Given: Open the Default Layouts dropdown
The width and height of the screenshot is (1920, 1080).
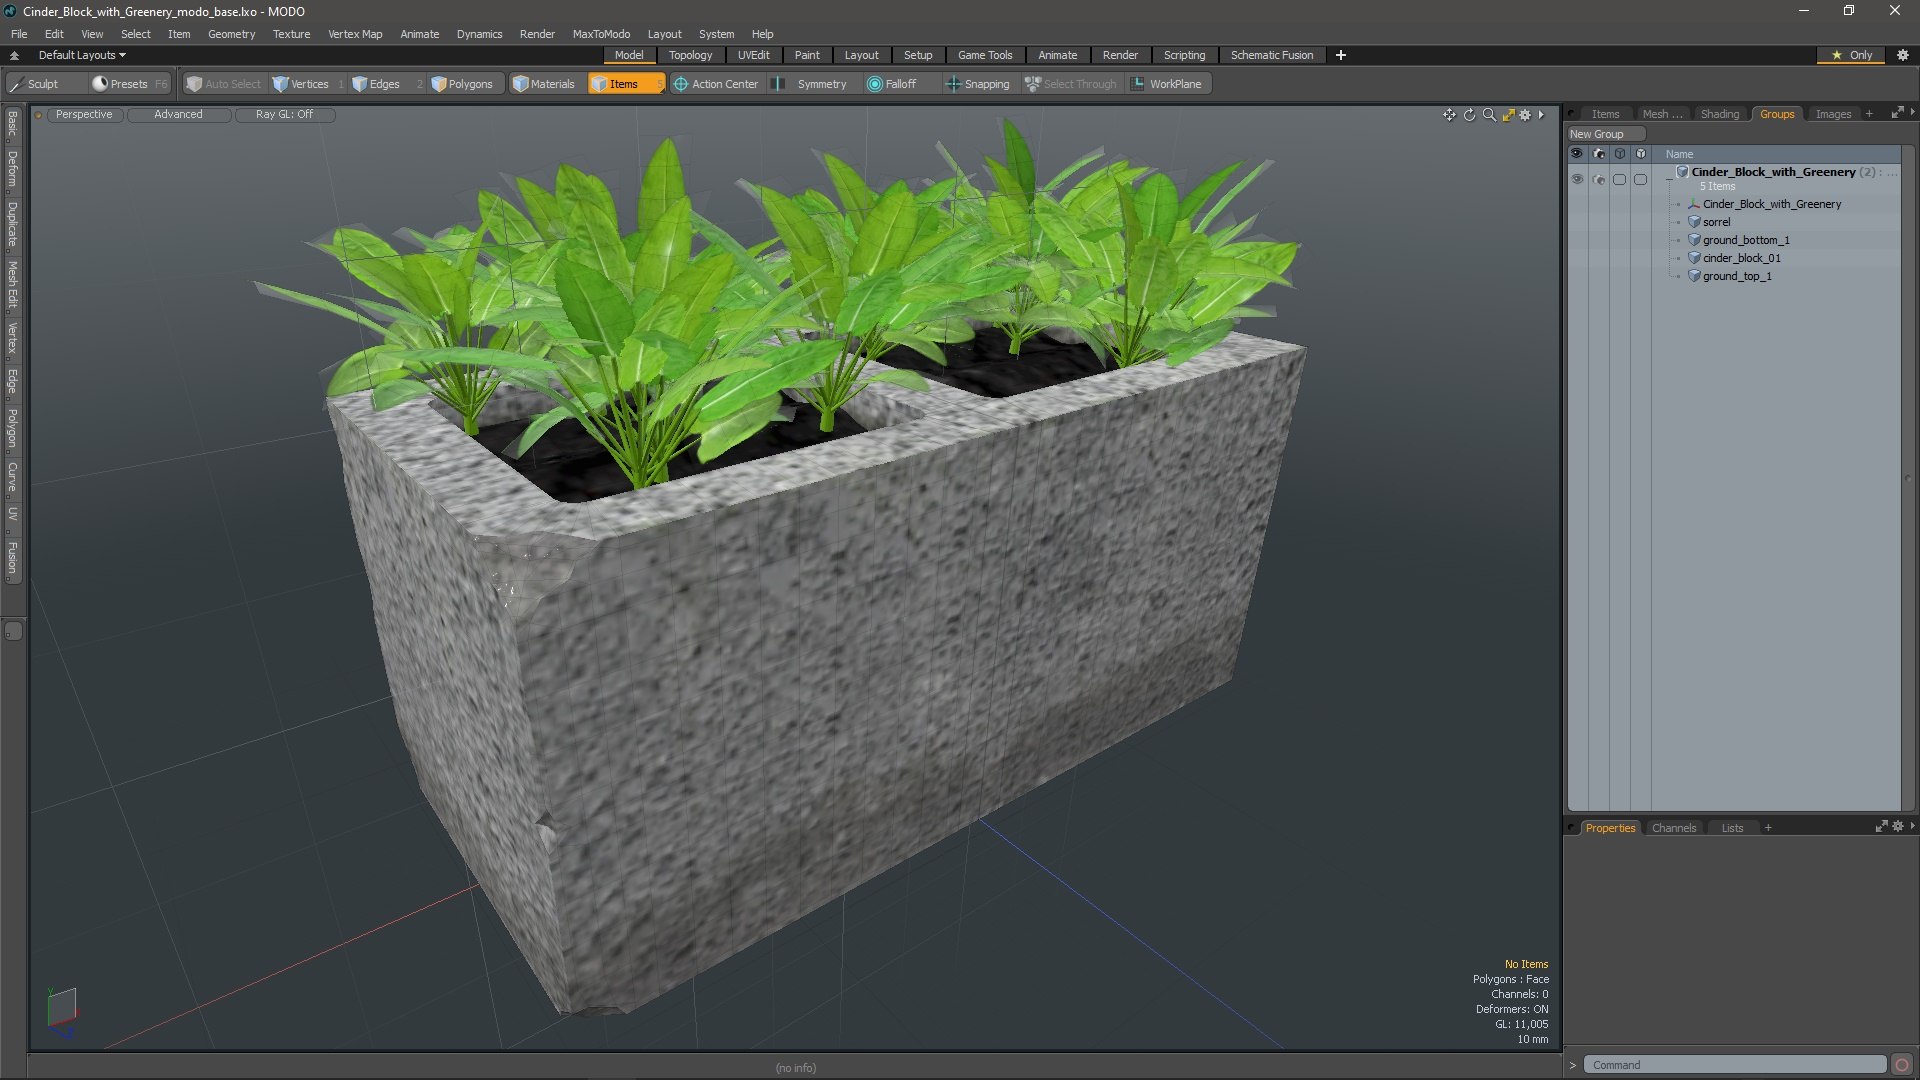Looking at the screenshot, I should (82, 55).
